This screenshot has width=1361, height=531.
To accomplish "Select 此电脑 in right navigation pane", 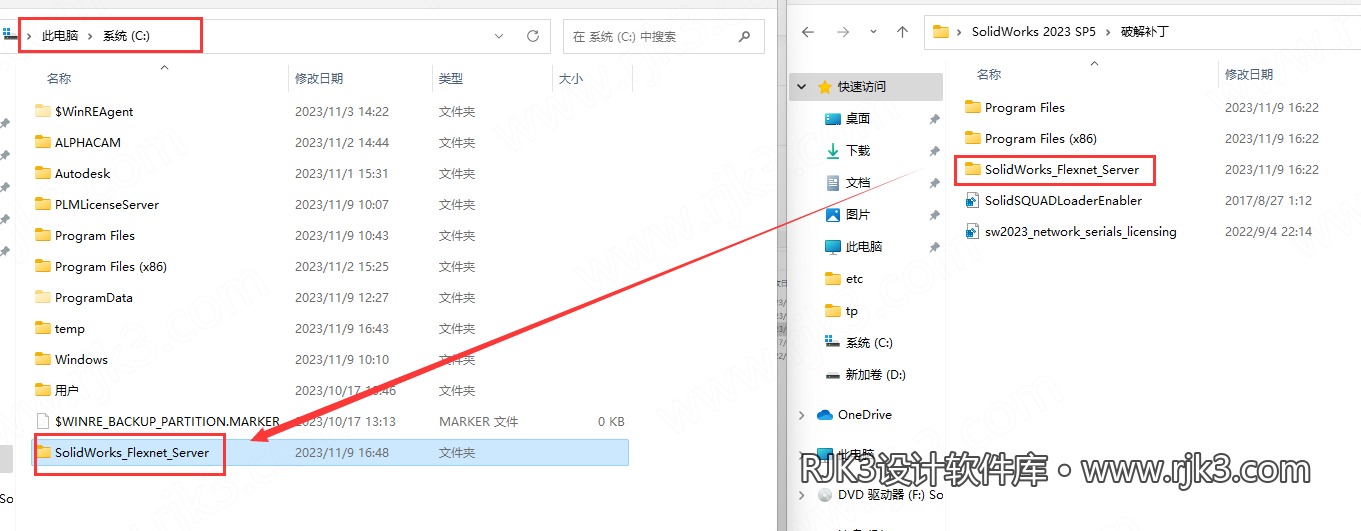I will pos(864,246).
